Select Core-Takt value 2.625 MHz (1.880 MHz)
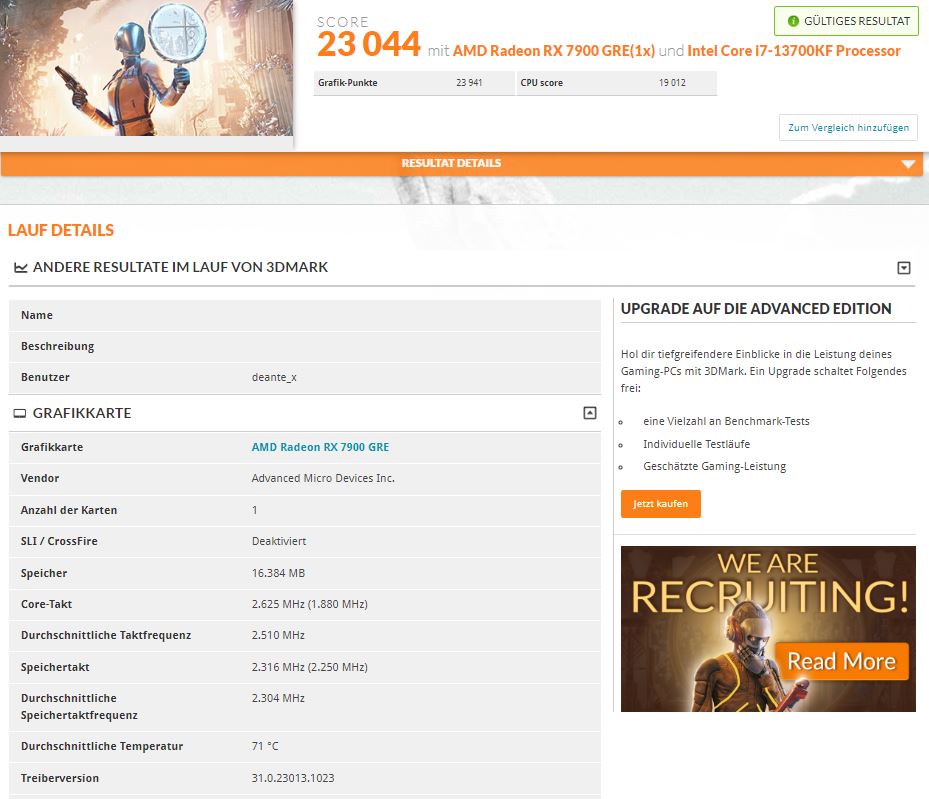The image size is (929, 799). click(x=309, y=604)
